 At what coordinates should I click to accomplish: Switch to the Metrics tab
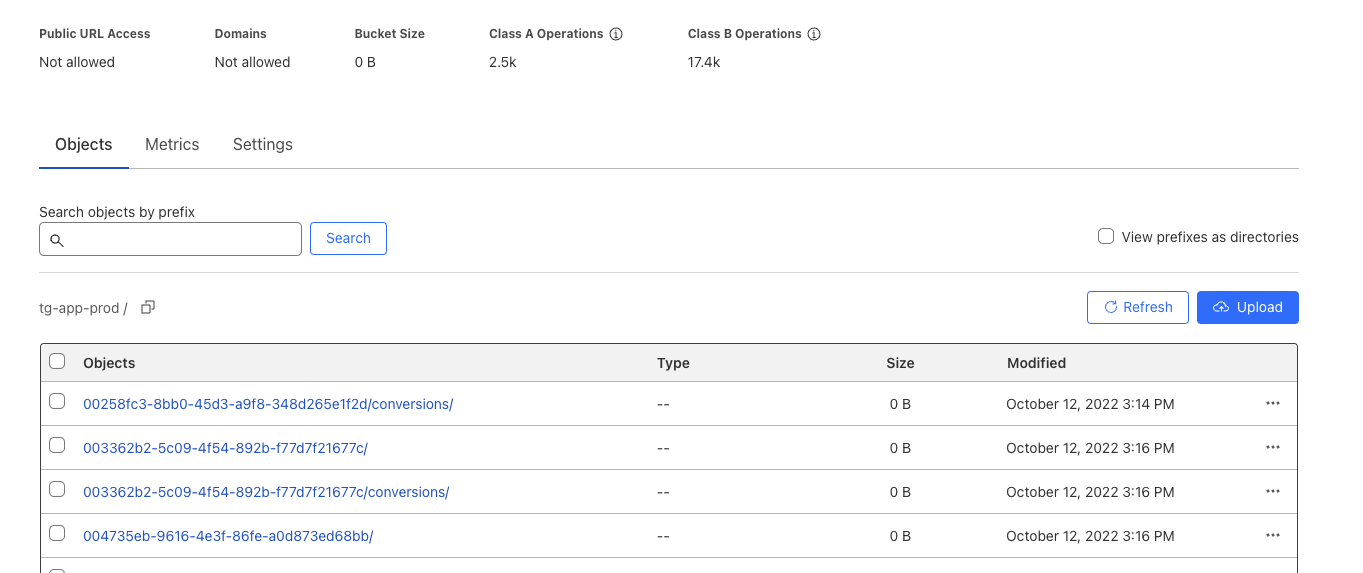pos(172,145)
